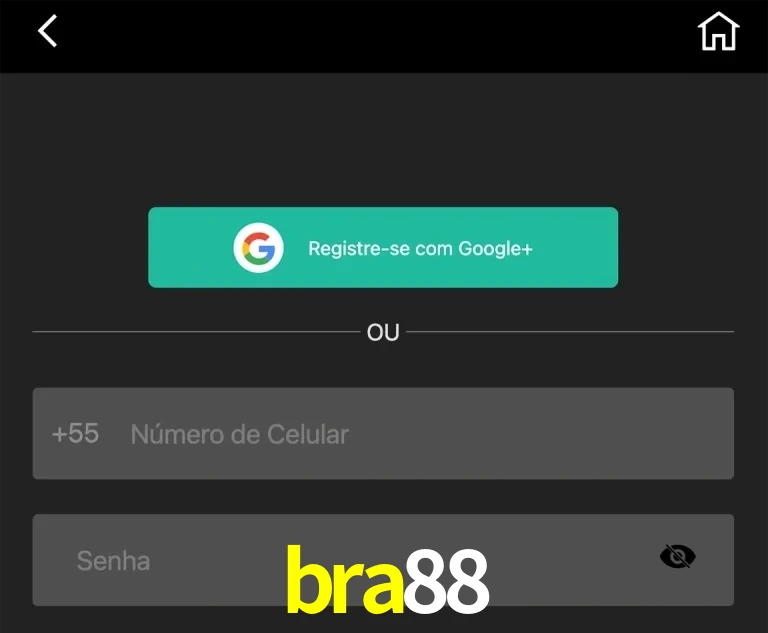Click the Número de Celular placeholder text
This screenshot has height=633, width=768.
click(x=240, y=434)
